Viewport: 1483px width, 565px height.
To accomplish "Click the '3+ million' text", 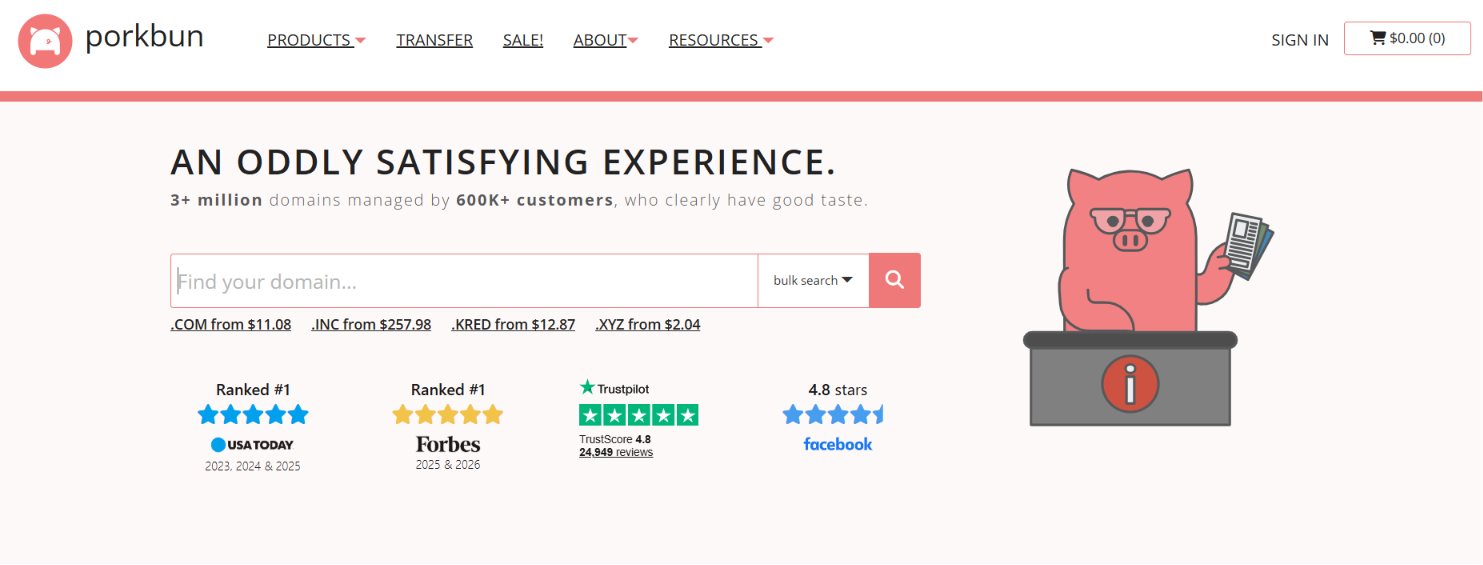I will 217,200.
